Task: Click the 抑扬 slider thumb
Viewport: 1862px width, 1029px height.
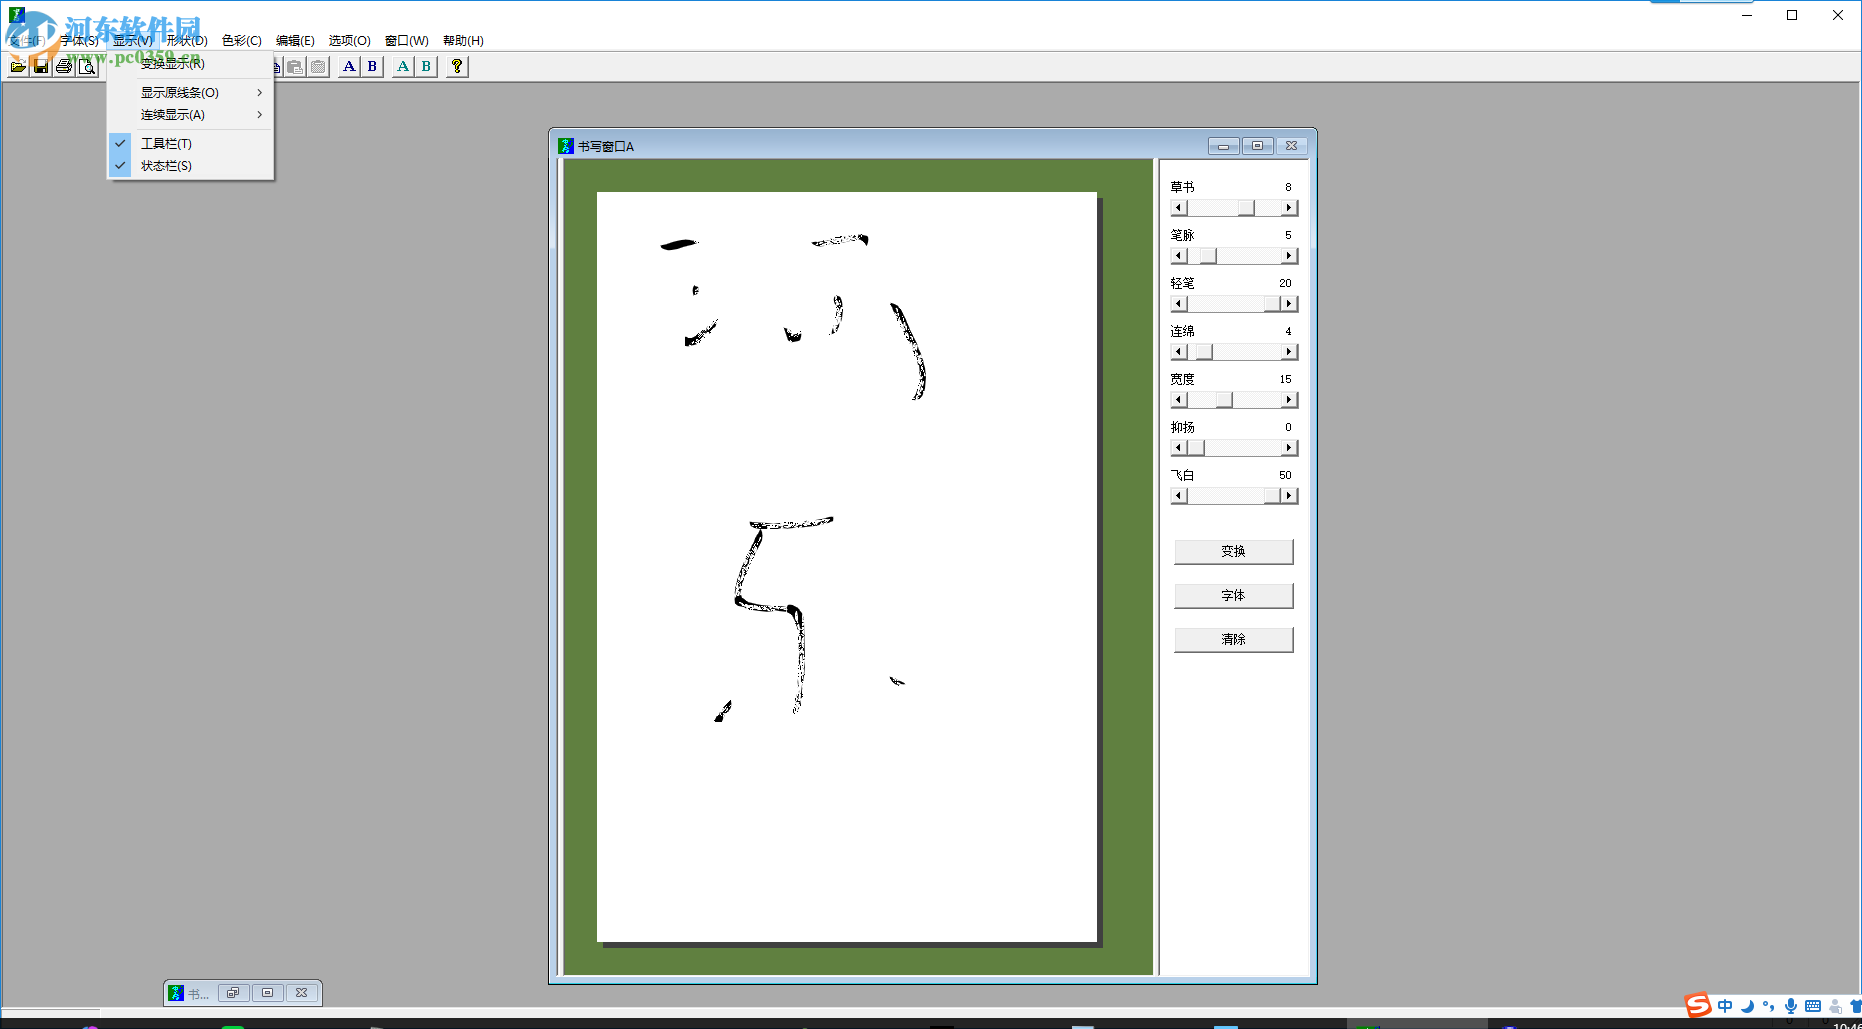Action: pos(1196,448)
